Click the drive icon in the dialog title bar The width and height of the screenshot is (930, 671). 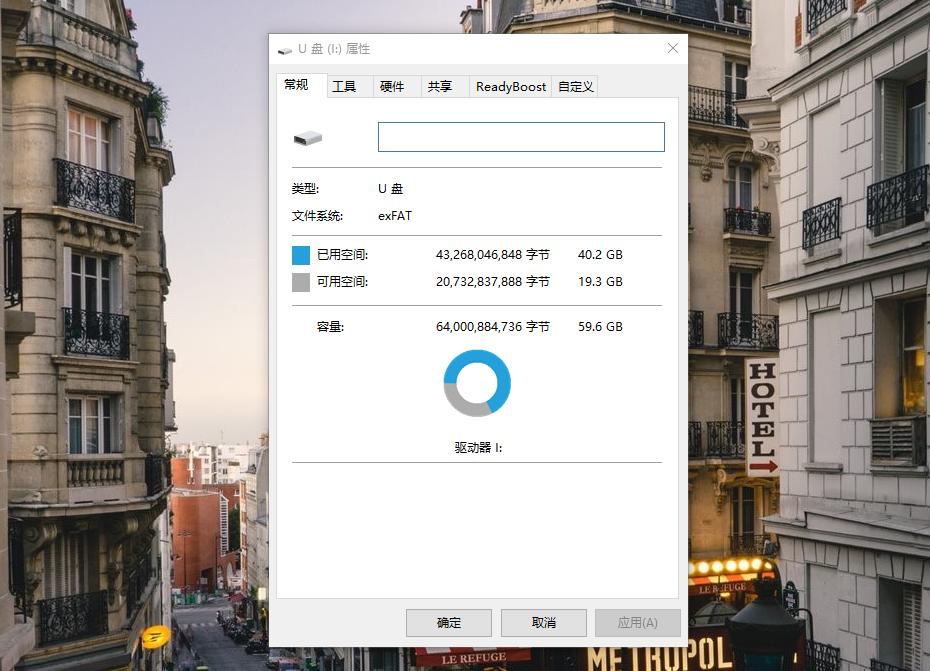pos(284,48)
